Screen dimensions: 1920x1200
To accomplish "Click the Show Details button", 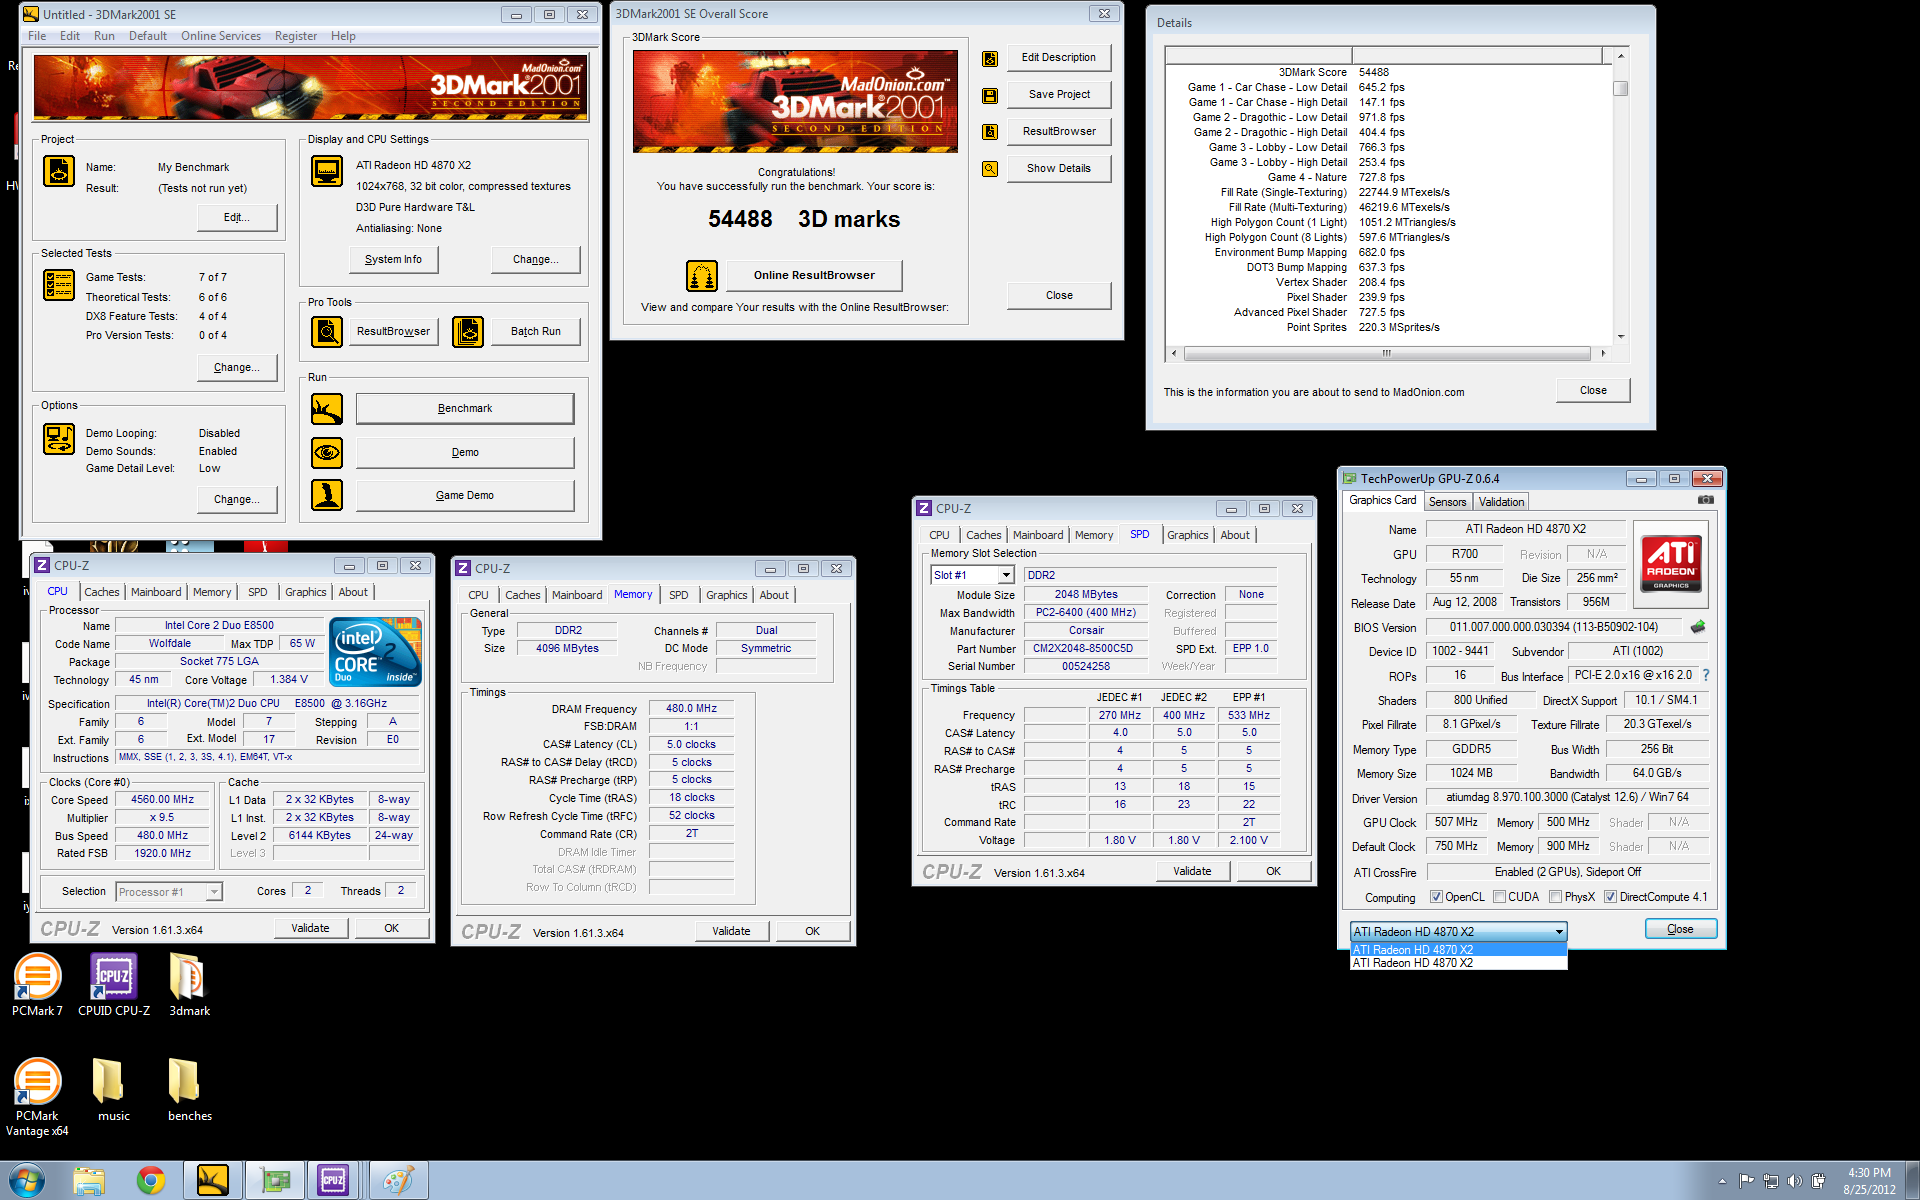I will 1058,169.
